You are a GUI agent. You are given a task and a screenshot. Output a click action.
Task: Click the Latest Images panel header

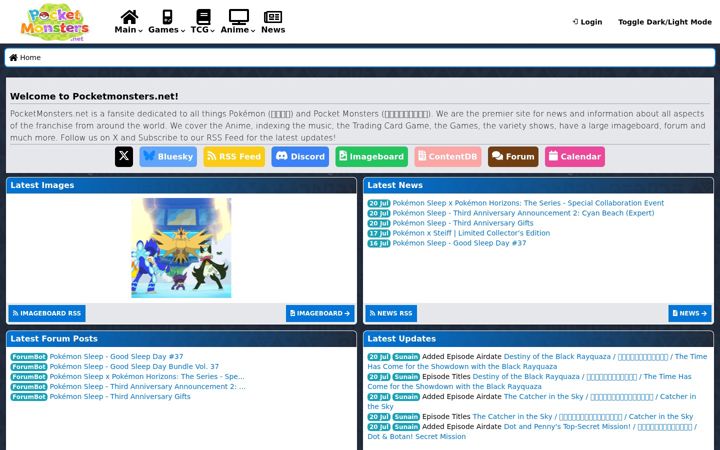click(181, 186)
